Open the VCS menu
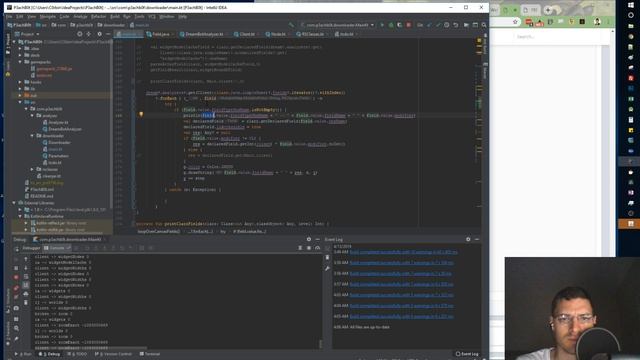 coord(152,17)
